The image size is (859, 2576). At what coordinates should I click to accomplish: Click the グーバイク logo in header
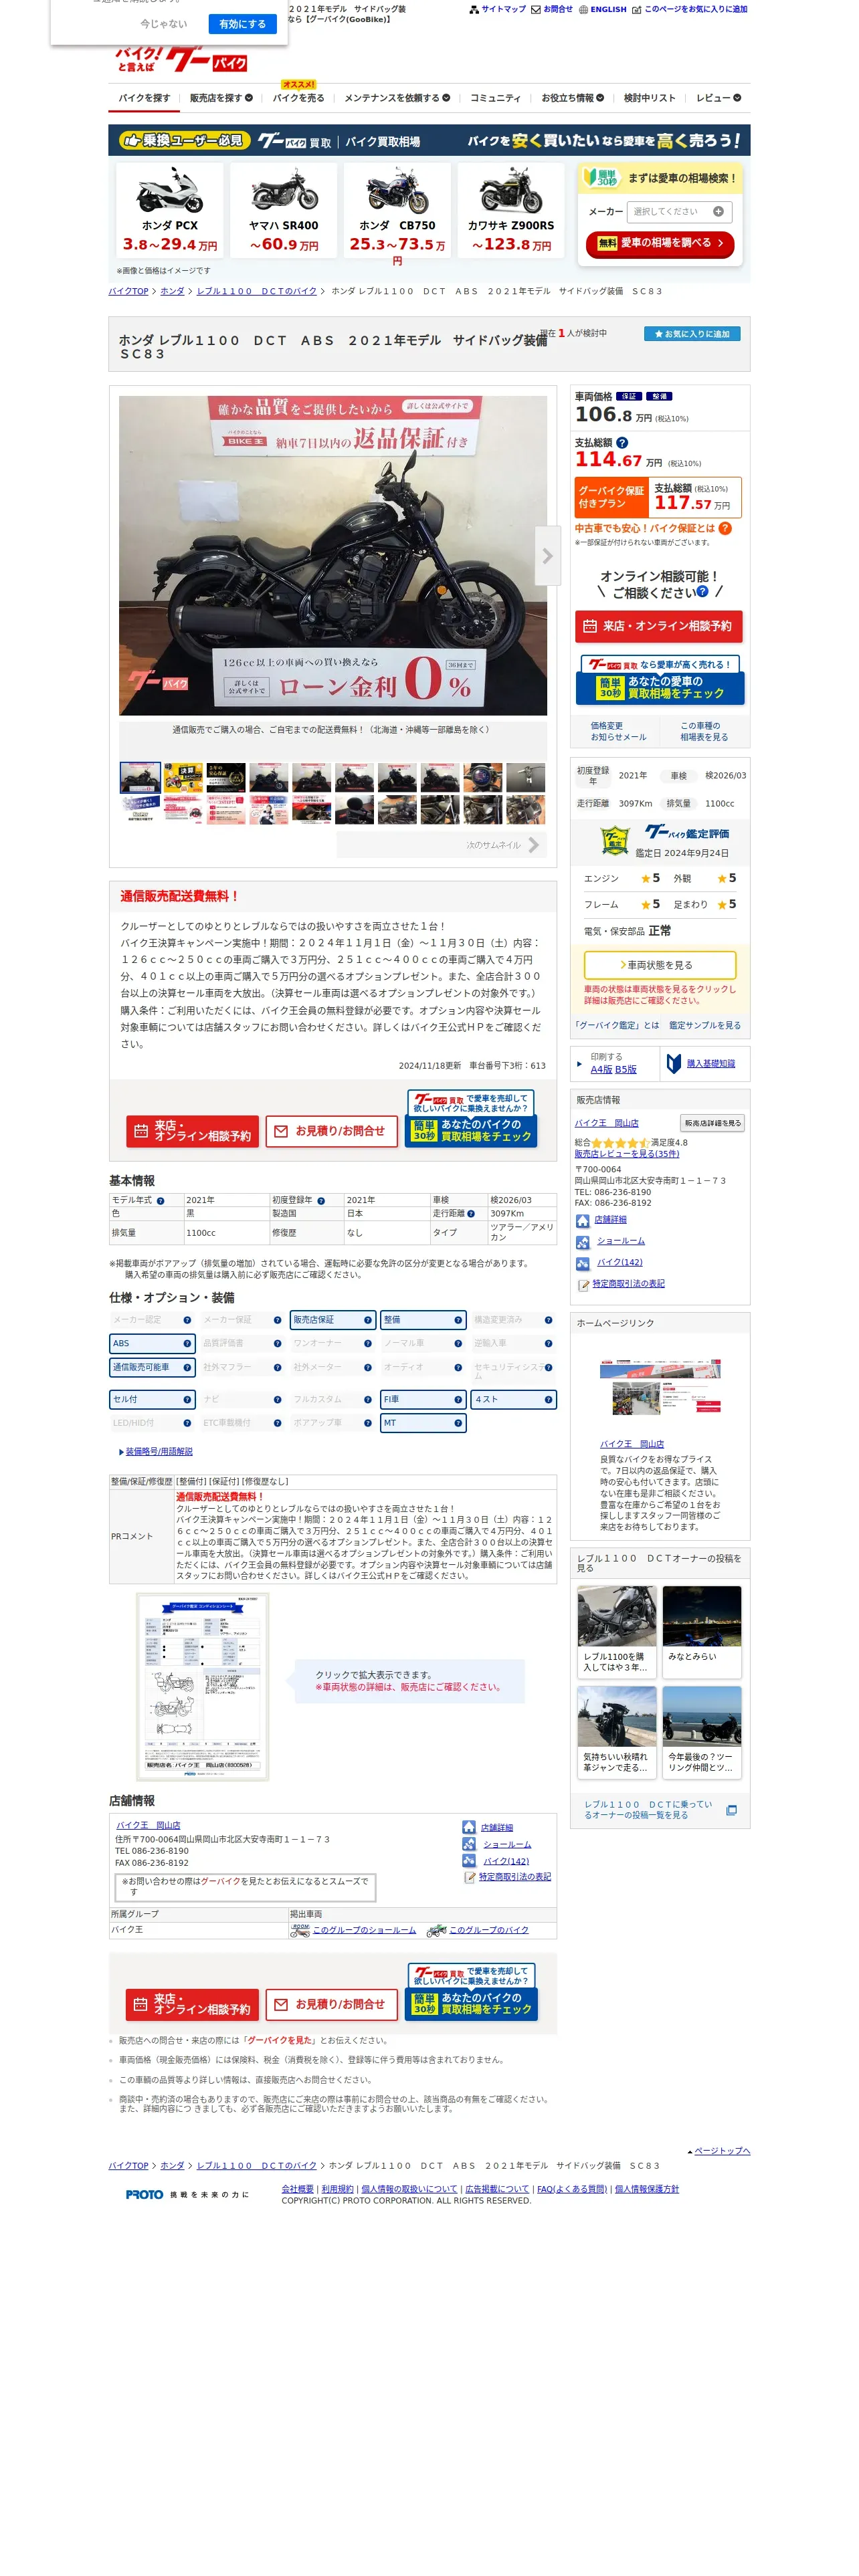(181, 59)
